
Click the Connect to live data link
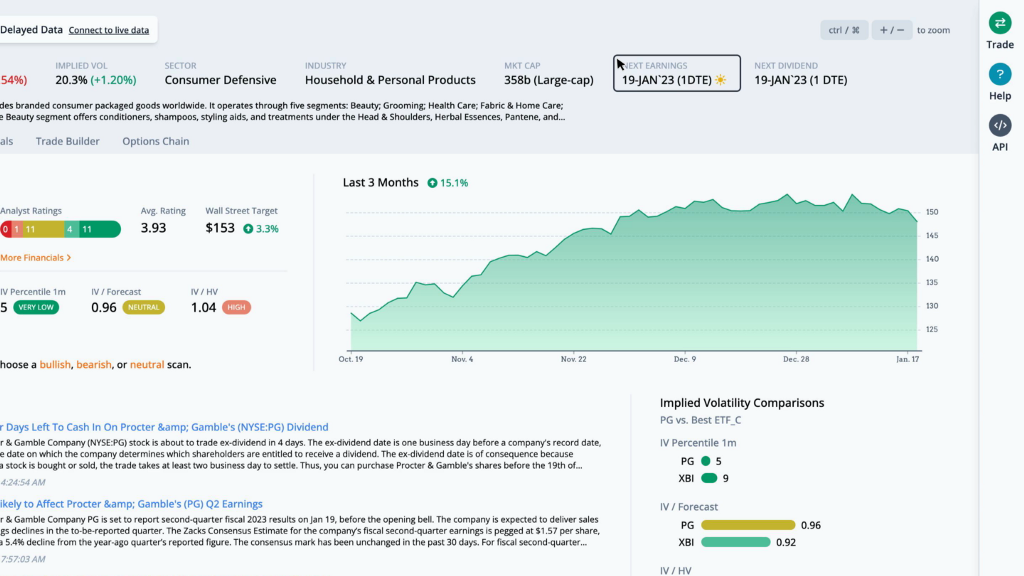click(109, 30)
